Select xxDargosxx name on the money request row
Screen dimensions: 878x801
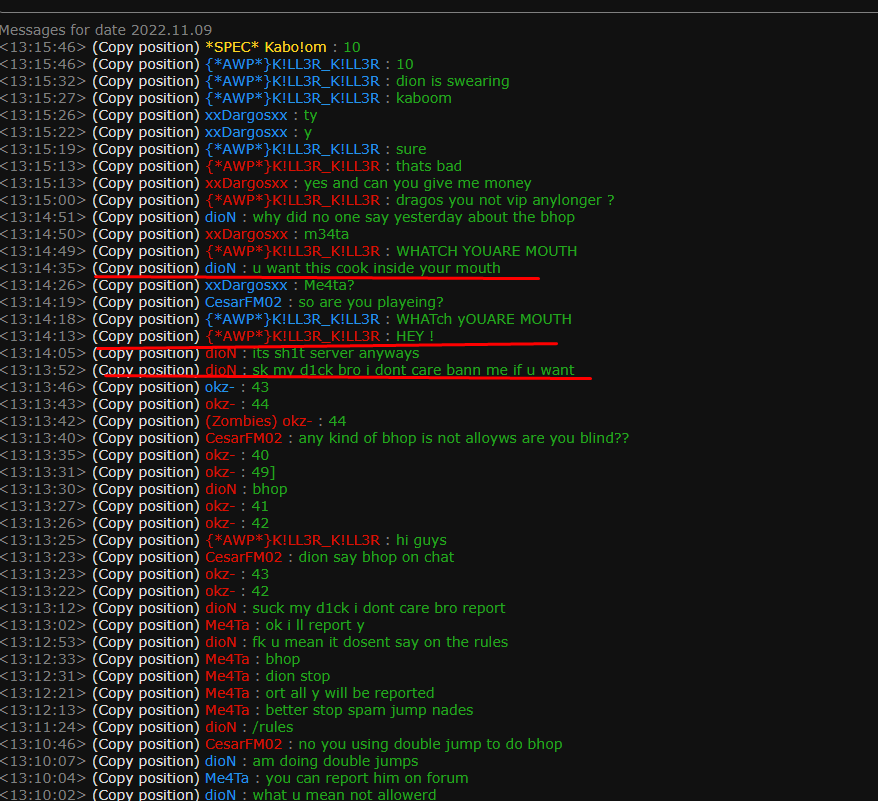(246, 183)
